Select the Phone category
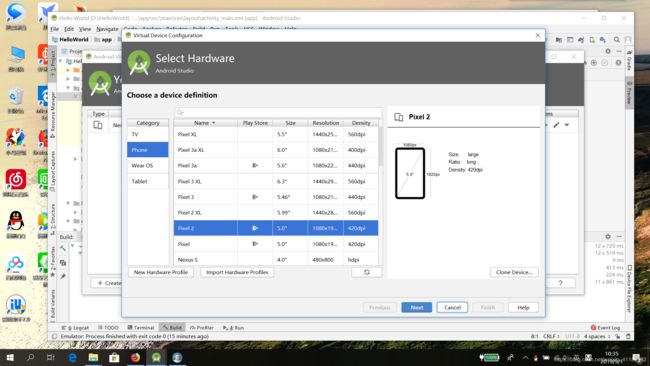The image size is (650, 366). pyautogui.click(x=148, y=150)
